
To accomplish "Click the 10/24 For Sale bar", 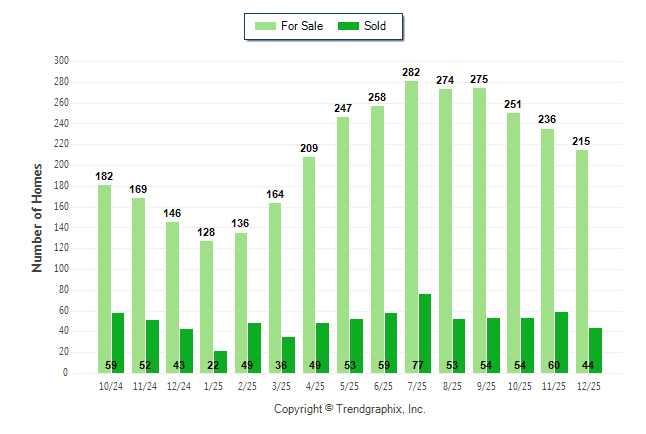I will (104, 278).
